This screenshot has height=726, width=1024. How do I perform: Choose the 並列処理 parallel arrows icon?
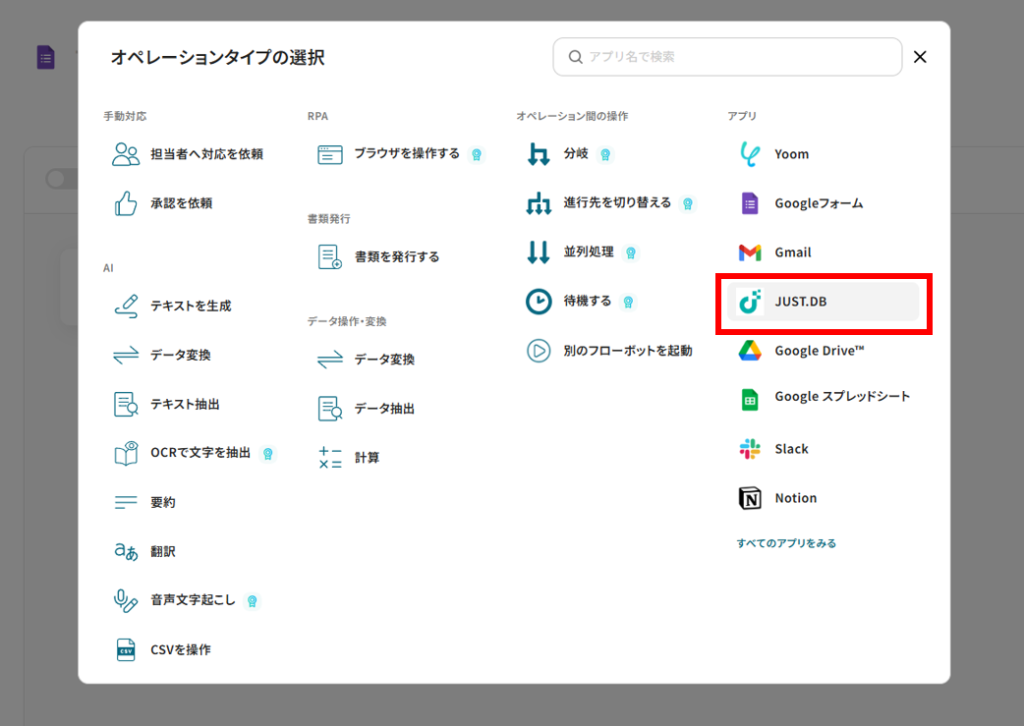point(539,252)
